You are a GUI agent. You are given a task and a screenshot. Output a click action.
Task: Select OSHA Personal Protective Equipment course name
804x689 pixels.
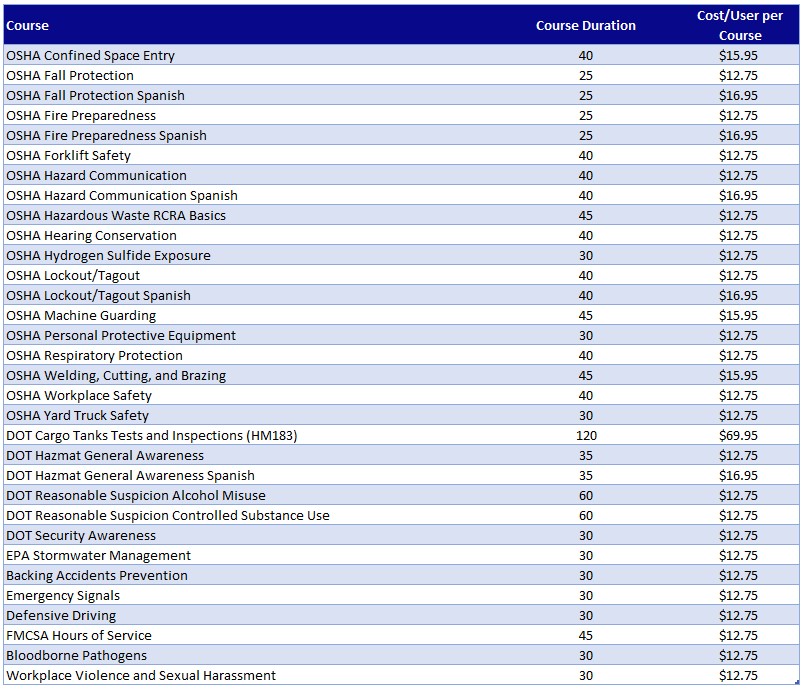pos(121,335)
